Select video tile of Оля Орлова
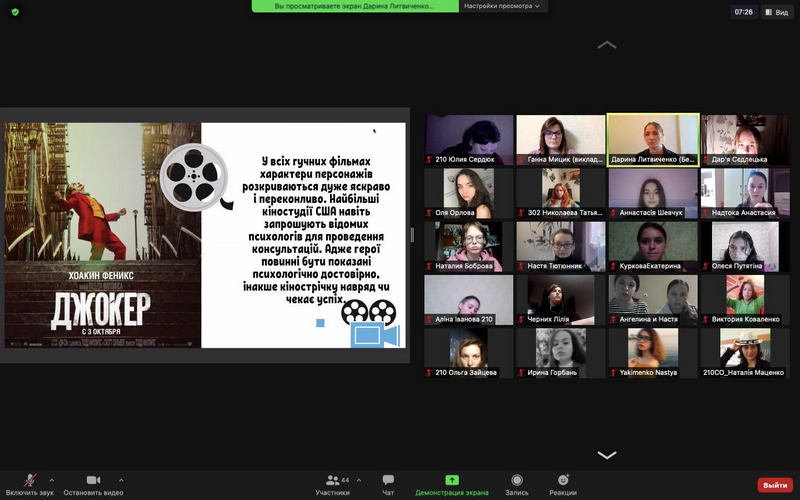This screenshot has height=500, width=800. coord(469,193)
